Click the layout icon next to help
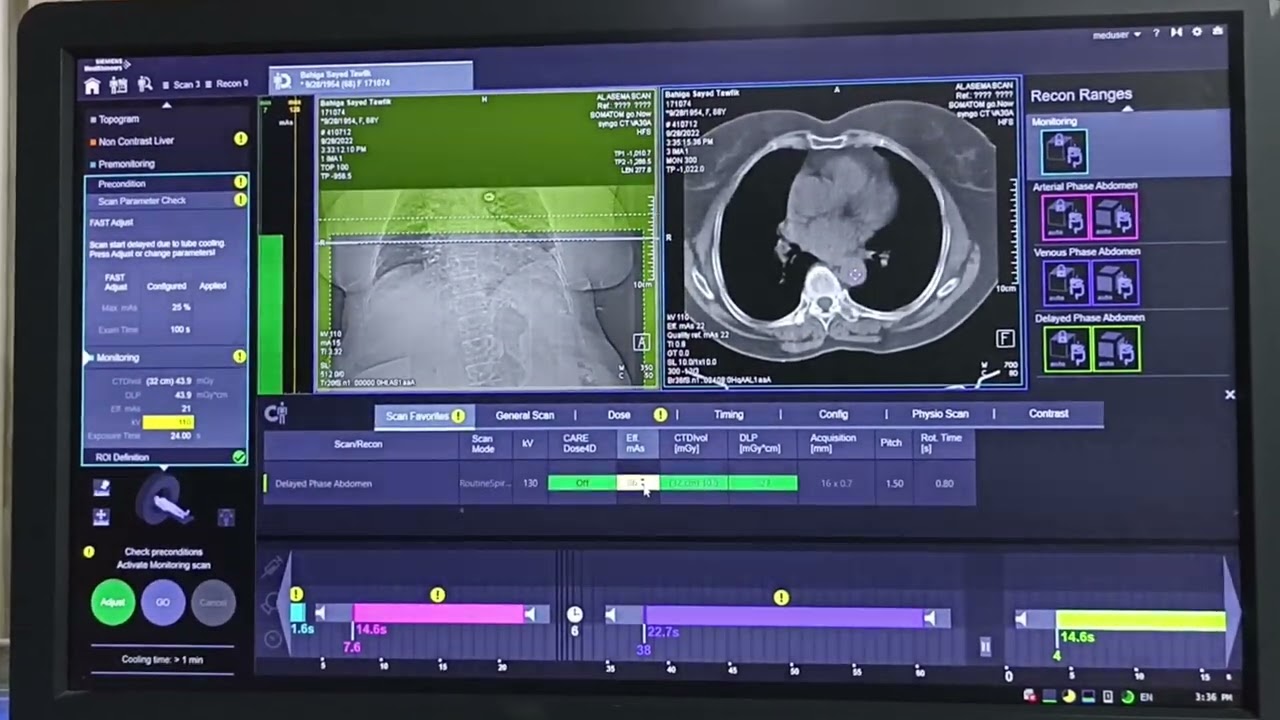The image size is (1280, 720). [x=1176, y=33]
